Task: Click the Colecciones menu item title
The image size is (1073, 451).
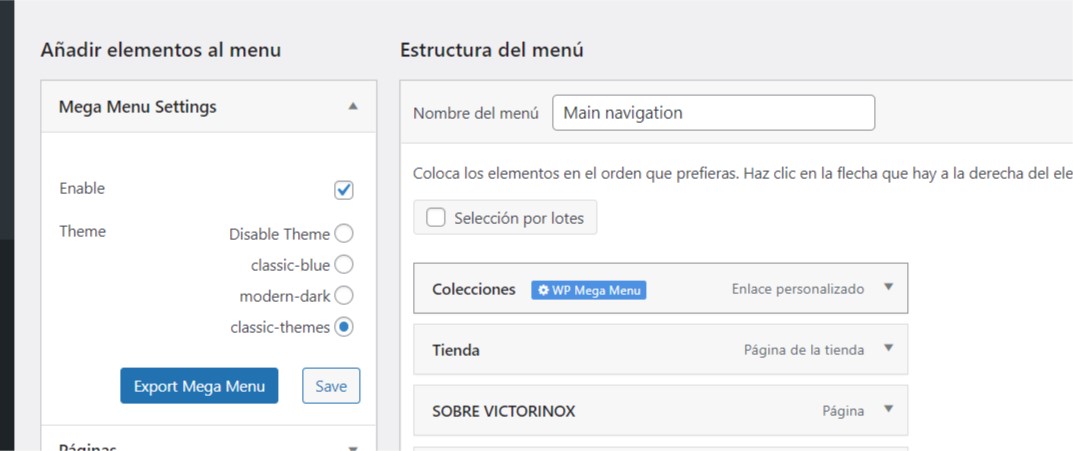Action: point(474,289)
